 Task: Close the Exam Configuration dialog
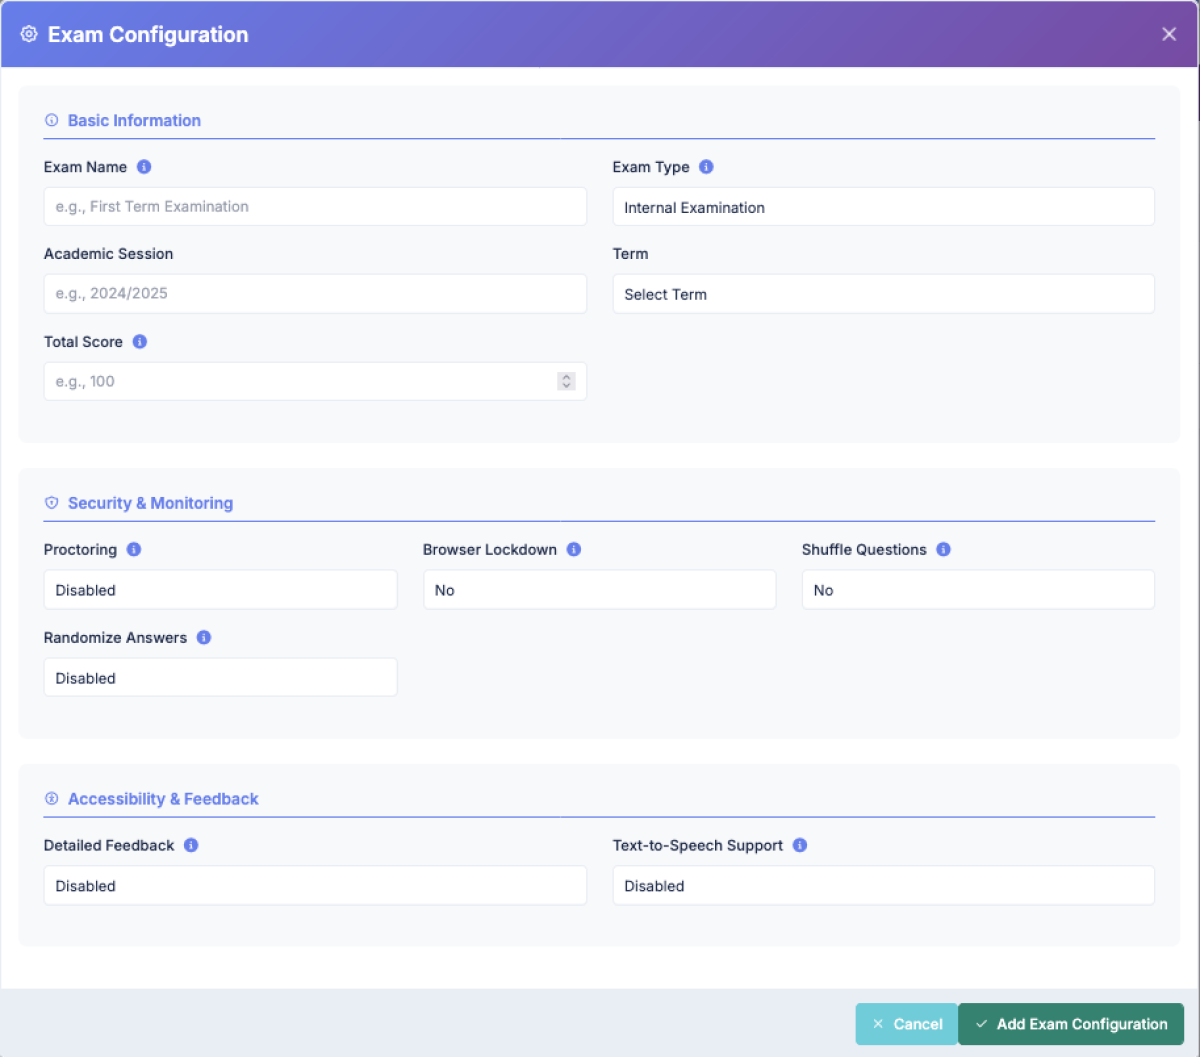click(1169, 34)
